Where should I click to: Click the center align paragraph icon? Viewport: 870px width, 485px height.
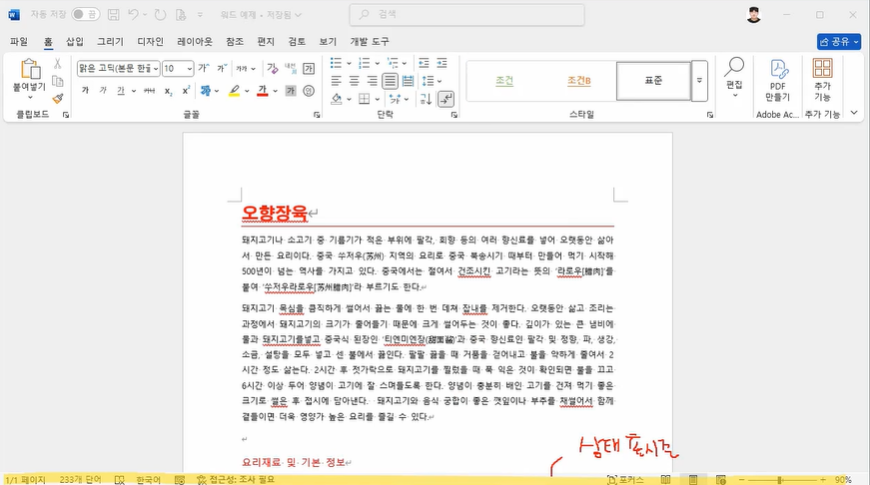tap(353, 81)
